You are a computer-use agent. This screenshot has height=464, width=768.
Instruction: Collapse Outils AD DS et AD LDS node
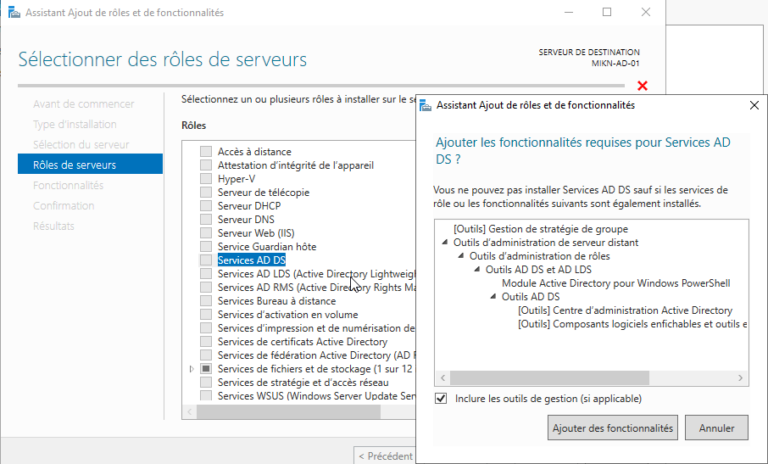point(477,269)
